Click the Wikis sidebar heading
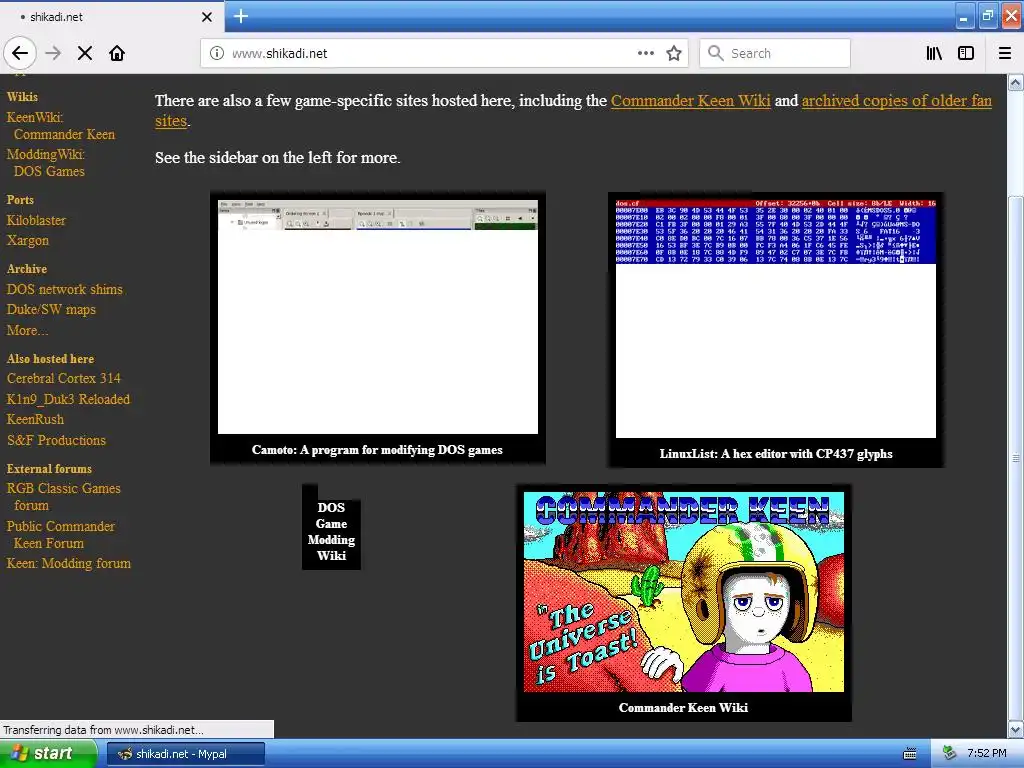 coord(22,97)
